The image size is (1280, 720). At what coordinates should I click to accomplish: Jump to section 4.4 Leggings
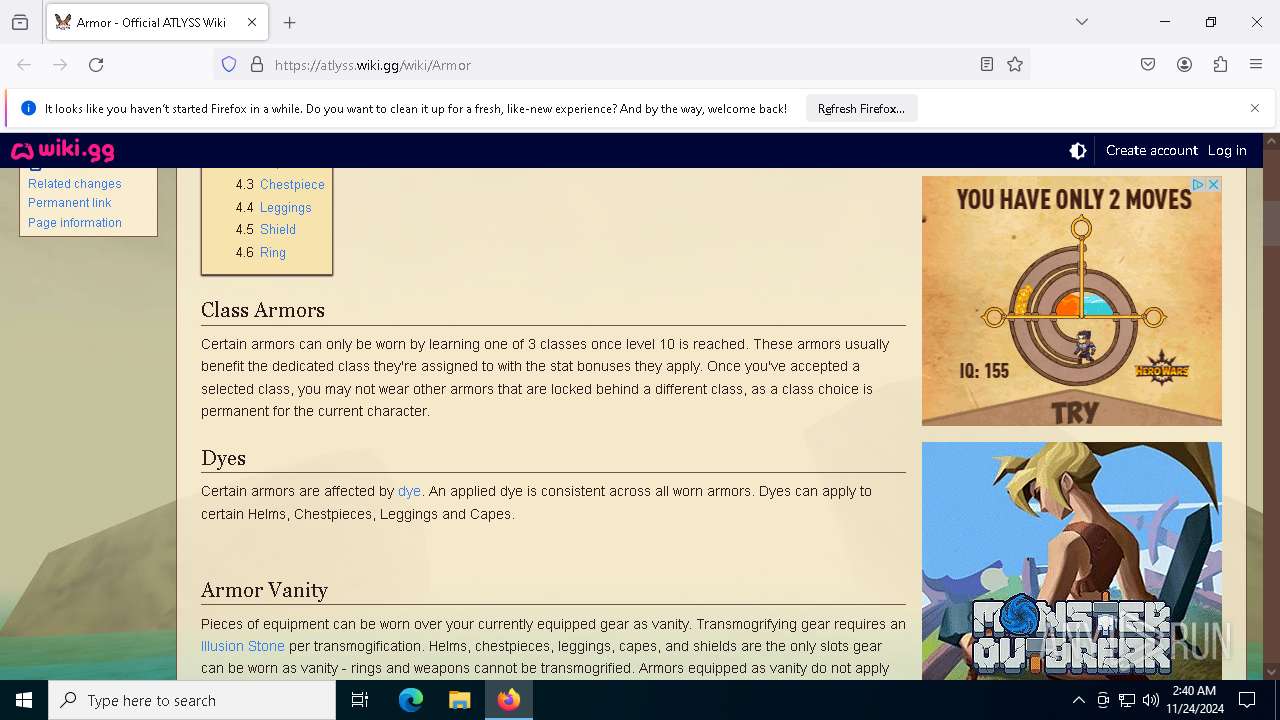(x=286, y=208)
